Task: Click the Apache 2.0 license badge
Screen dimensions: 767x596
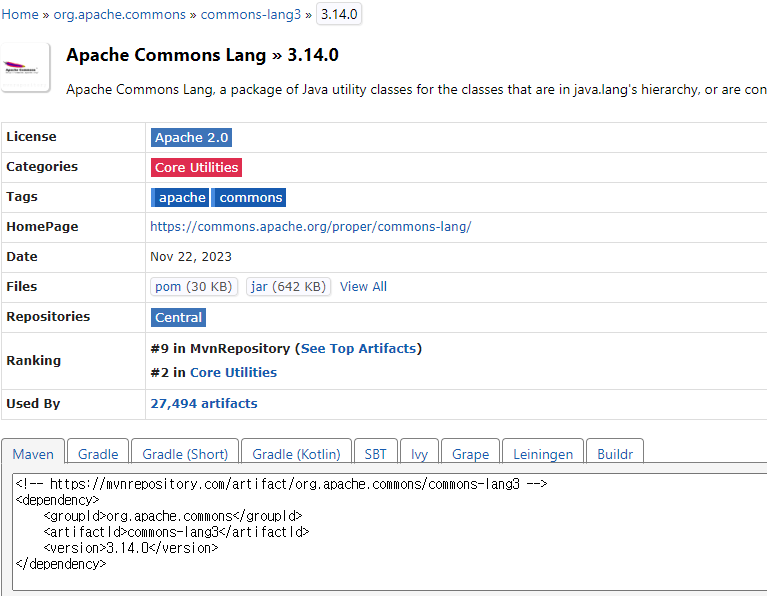Action: (191, 138)
